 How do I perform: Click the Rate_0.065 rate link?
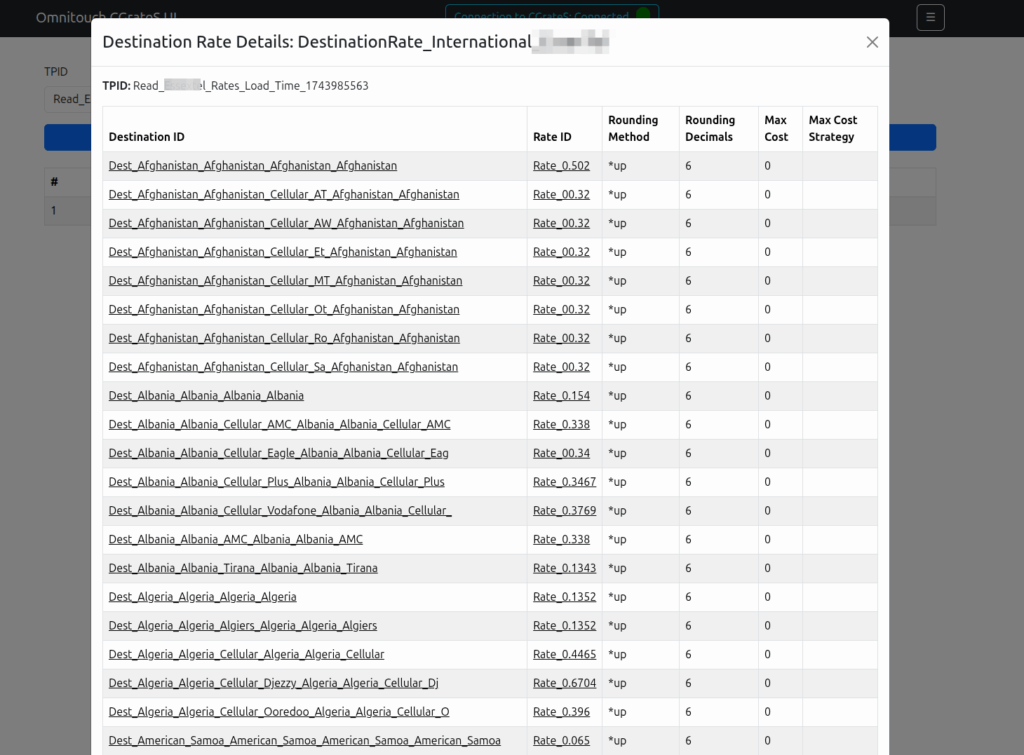pyautogui.click(x=561, y=741)
